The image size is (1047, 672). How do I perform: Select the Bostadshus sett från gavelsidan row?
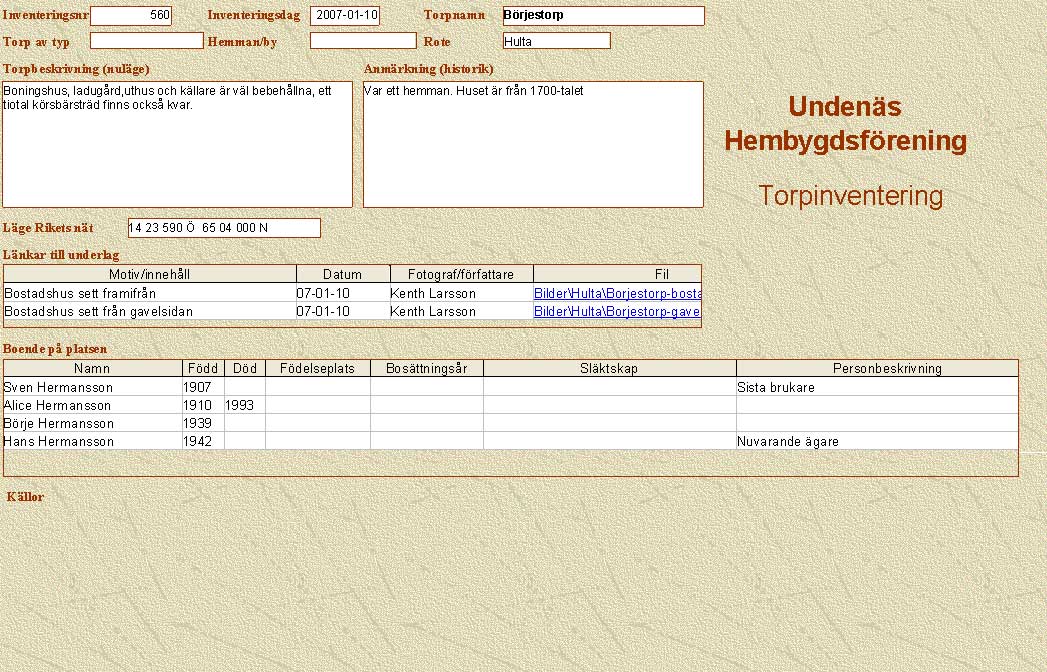tap(150, 311)
